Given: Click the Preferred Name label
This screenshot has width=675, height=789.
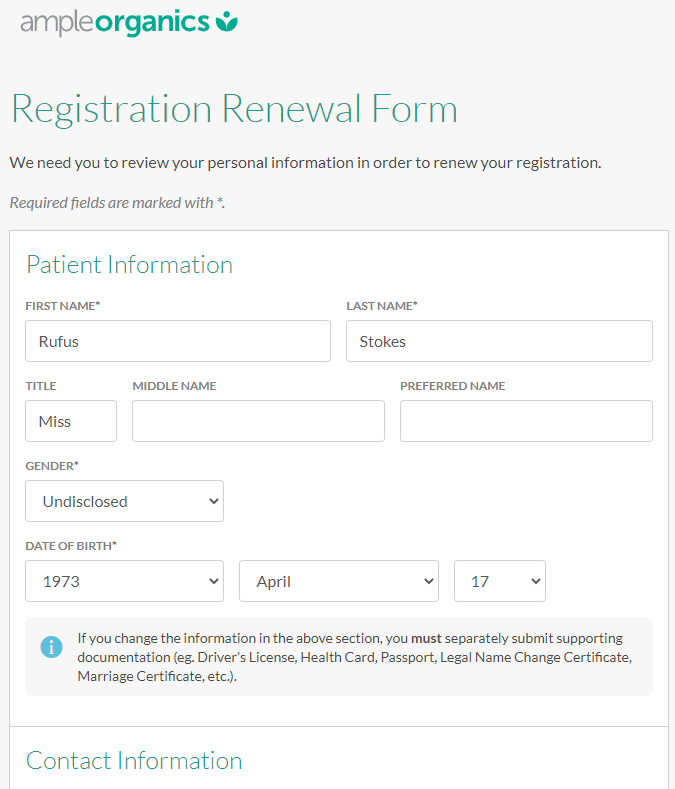Looking at the screenshot, I should (452, 386).
